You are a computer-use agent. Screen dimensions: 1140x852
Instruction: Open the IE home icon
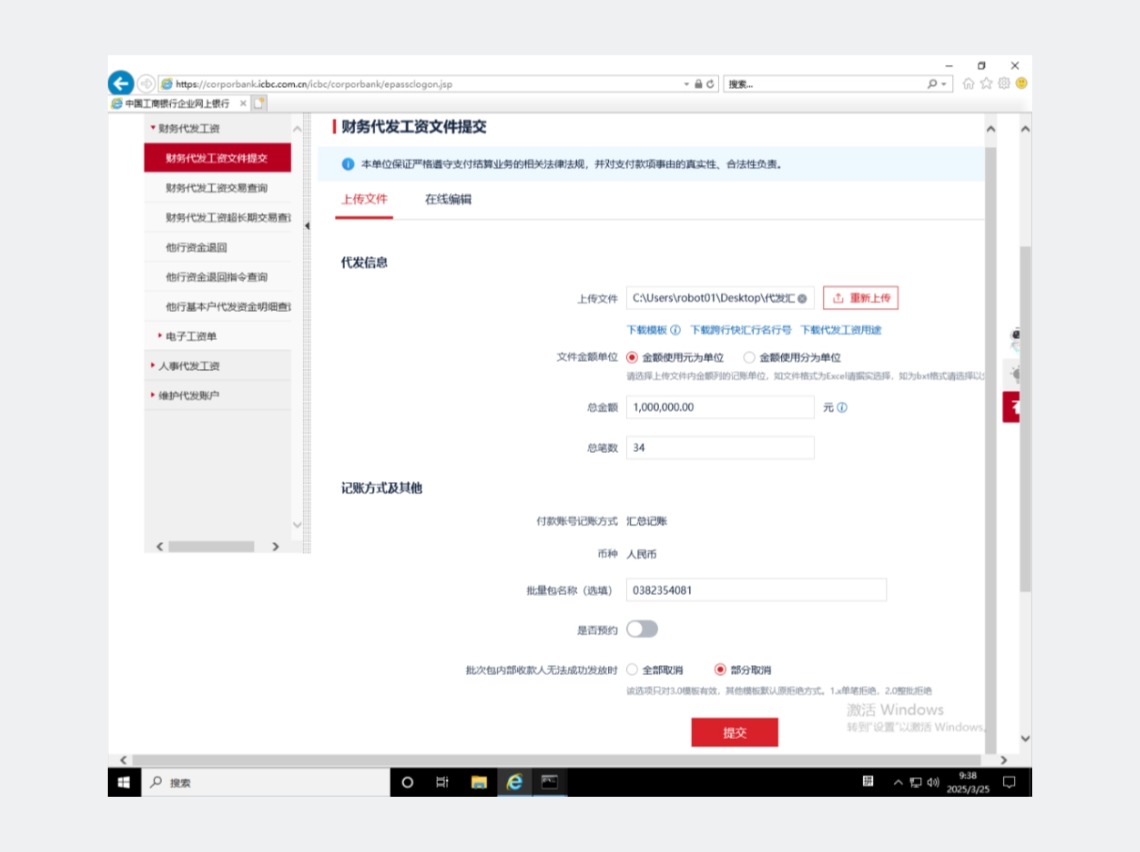(x=968, y=84)
